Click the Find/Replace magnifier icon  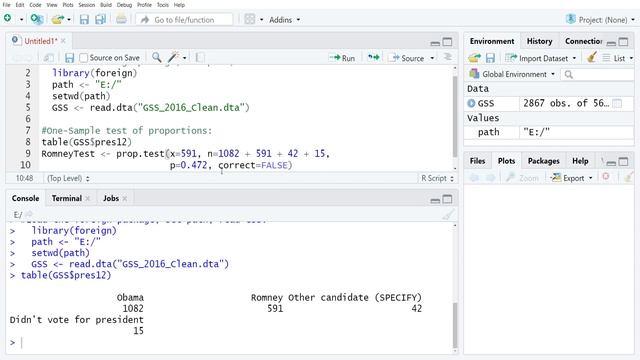(156, 58)
